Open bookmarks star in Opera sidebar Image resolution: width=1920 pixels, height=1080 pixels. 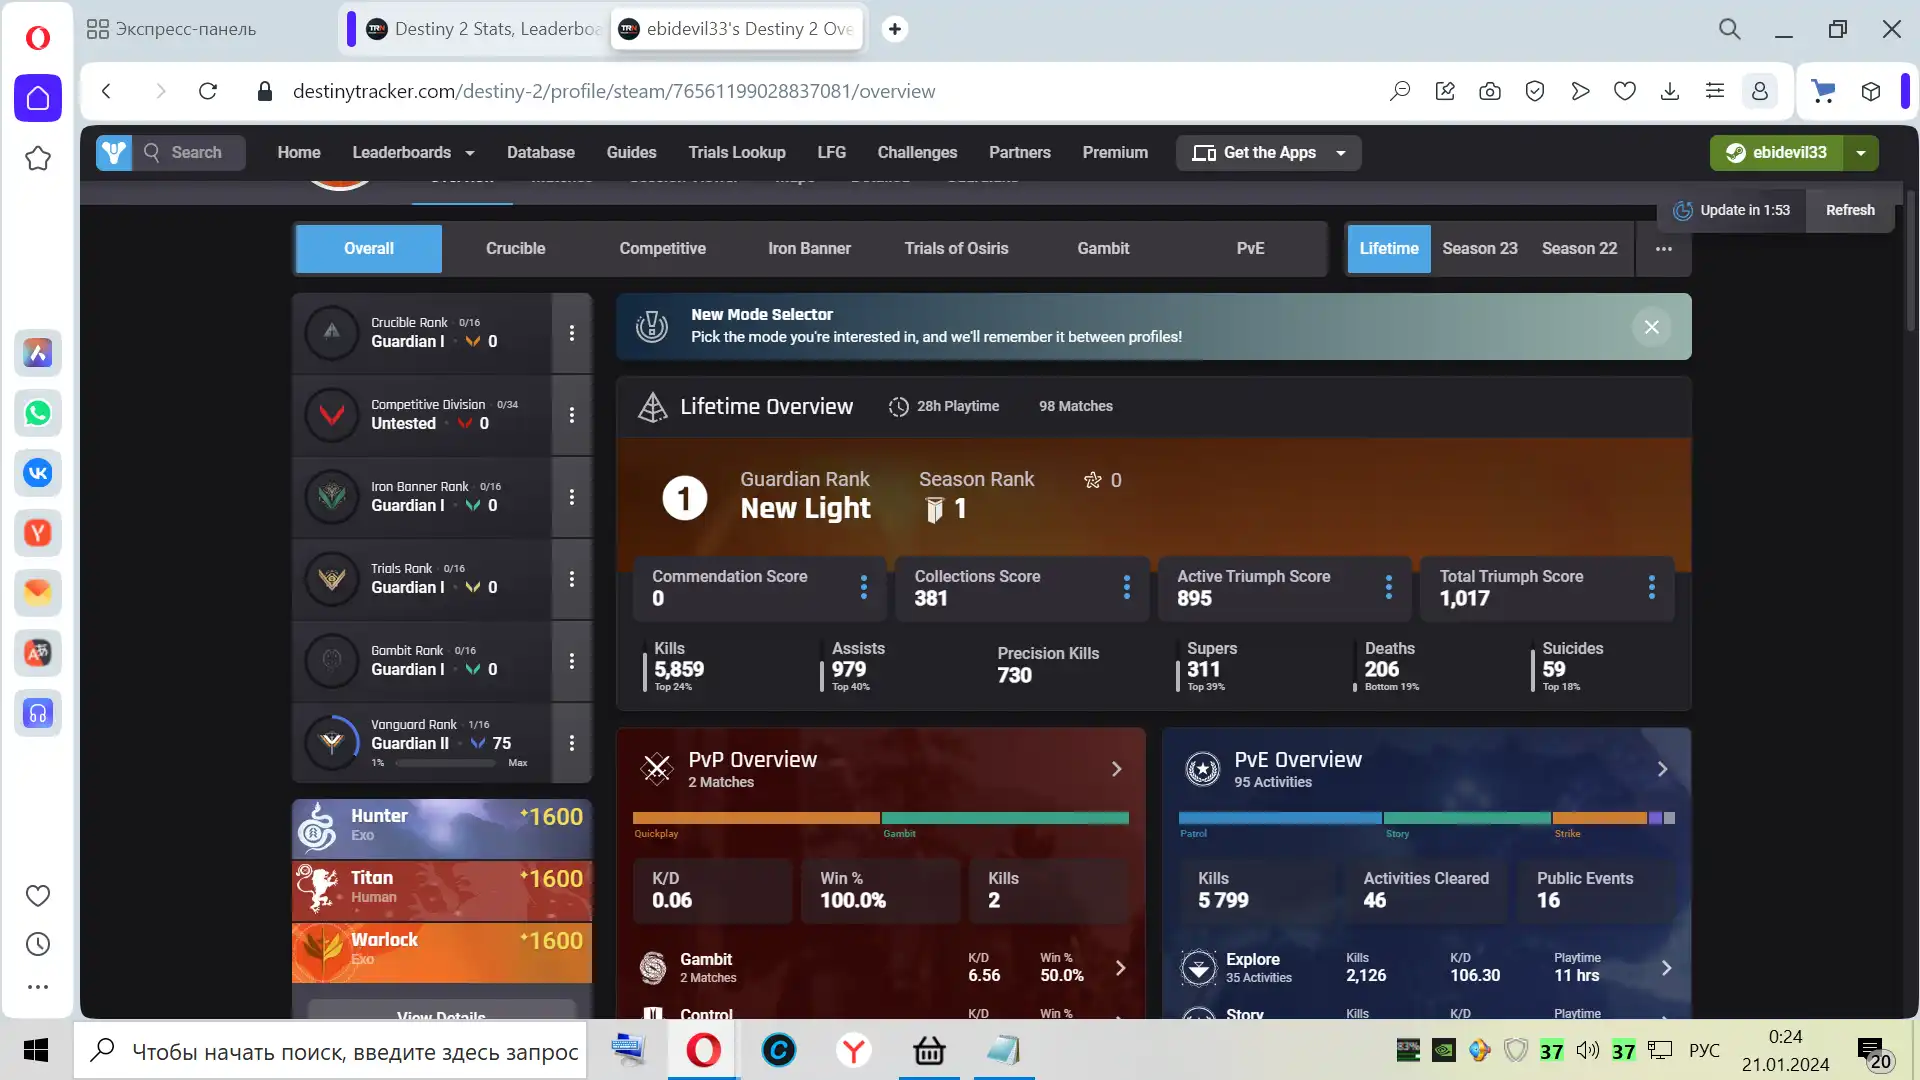(38, 158)
